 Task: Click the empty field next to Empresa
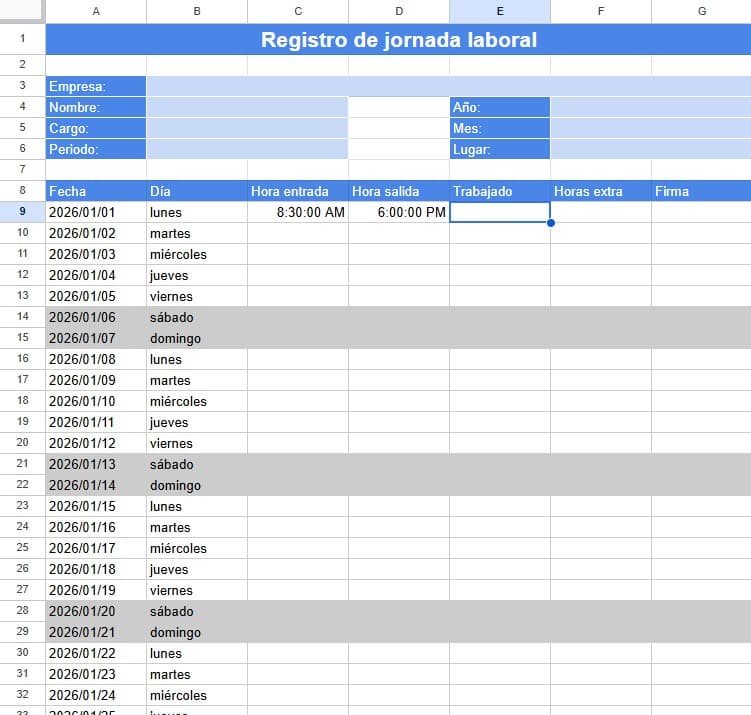pyautogui.click(x=449, y=86)
